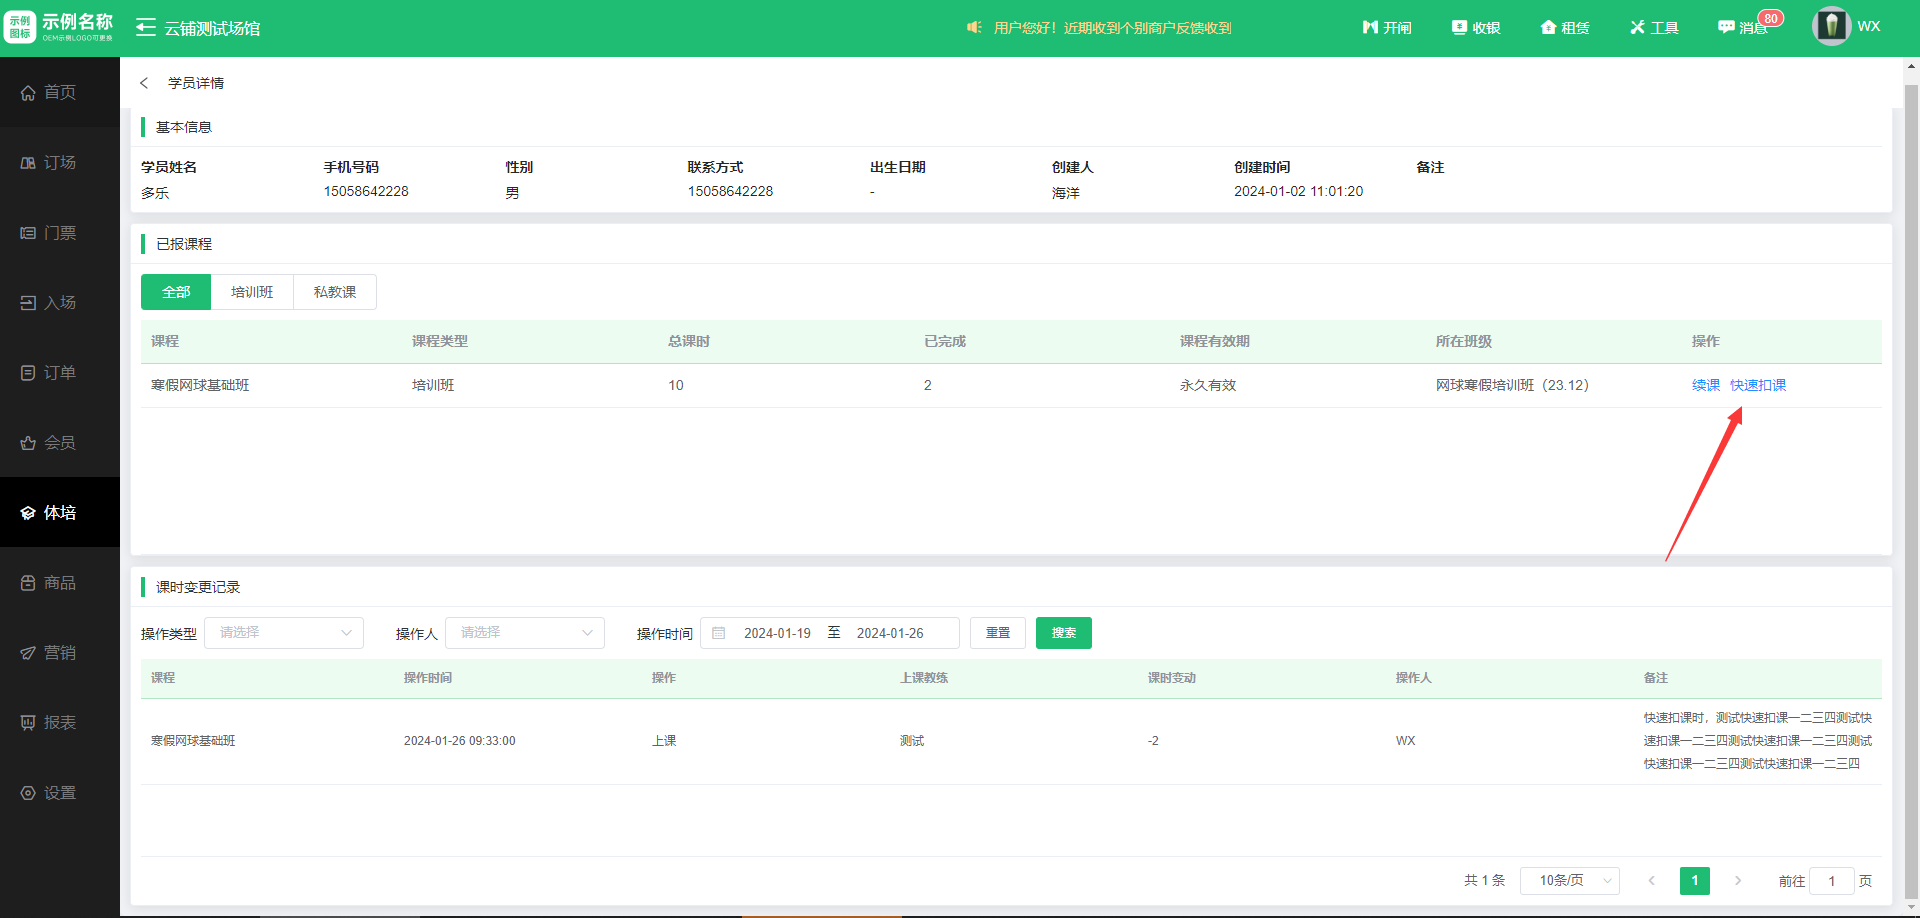Switch to the 培训班 tab

tap(252, 292)
